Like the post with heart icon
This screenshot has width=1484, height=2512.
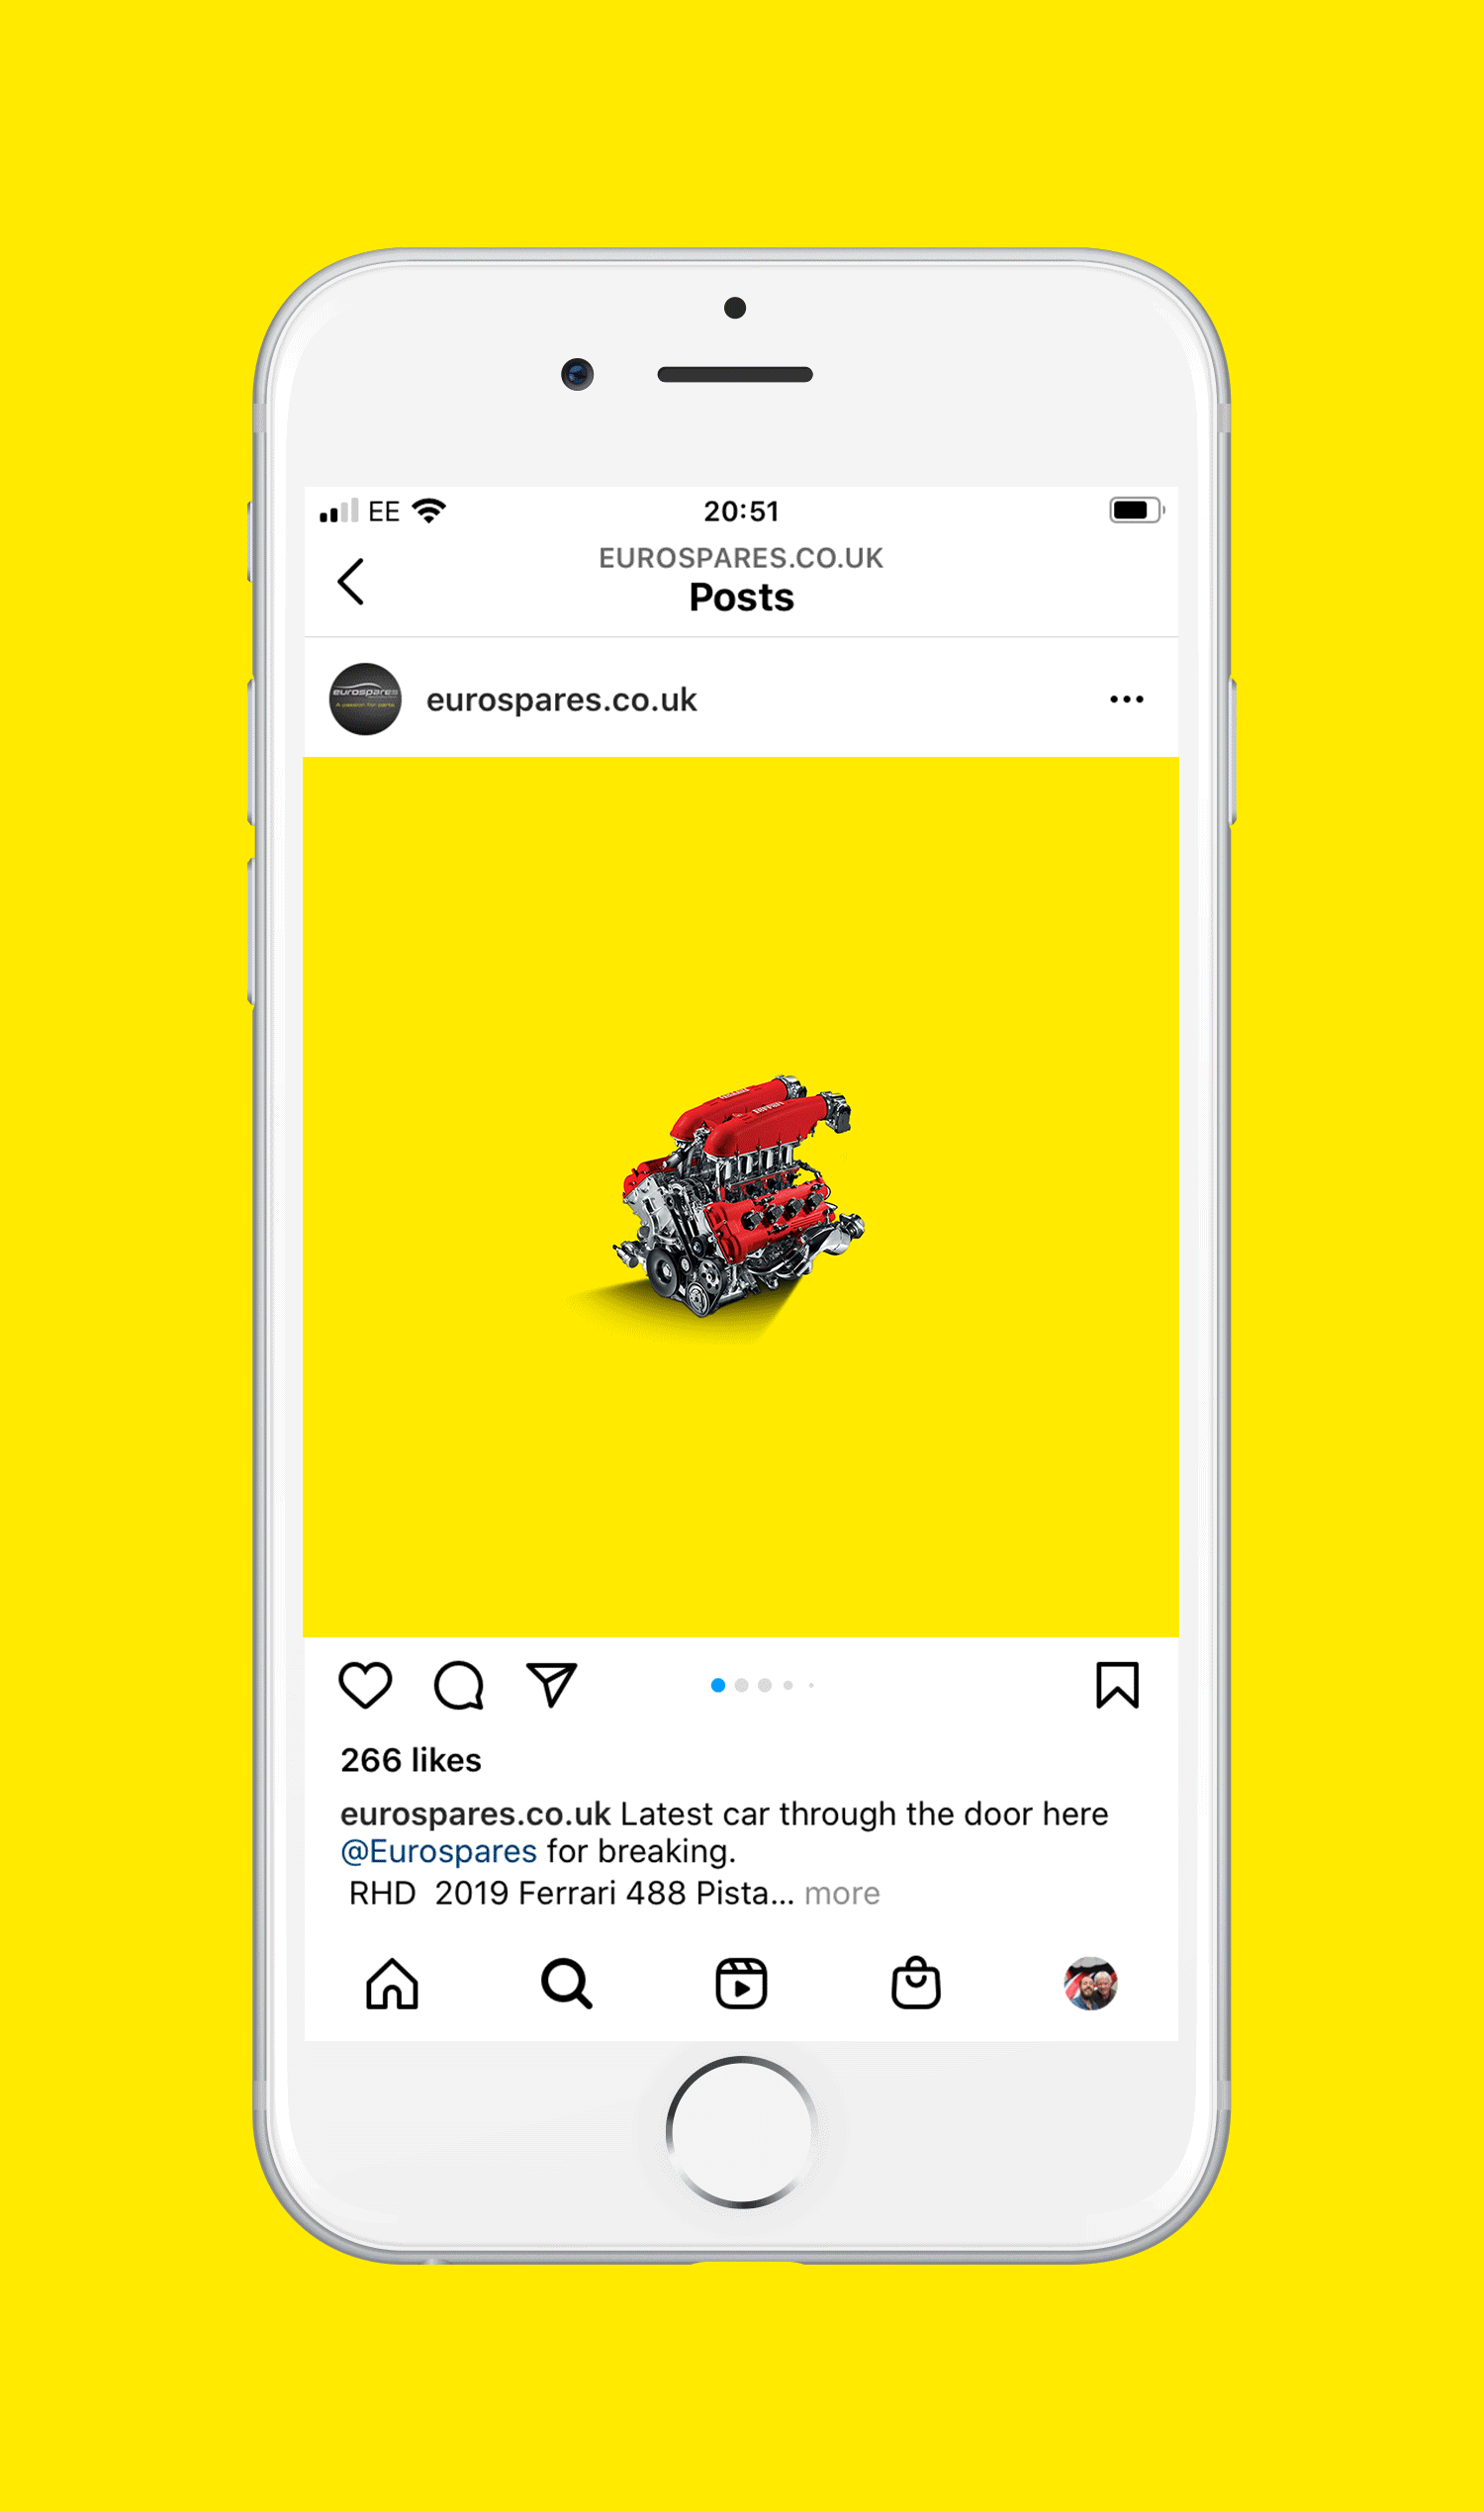365,1685
